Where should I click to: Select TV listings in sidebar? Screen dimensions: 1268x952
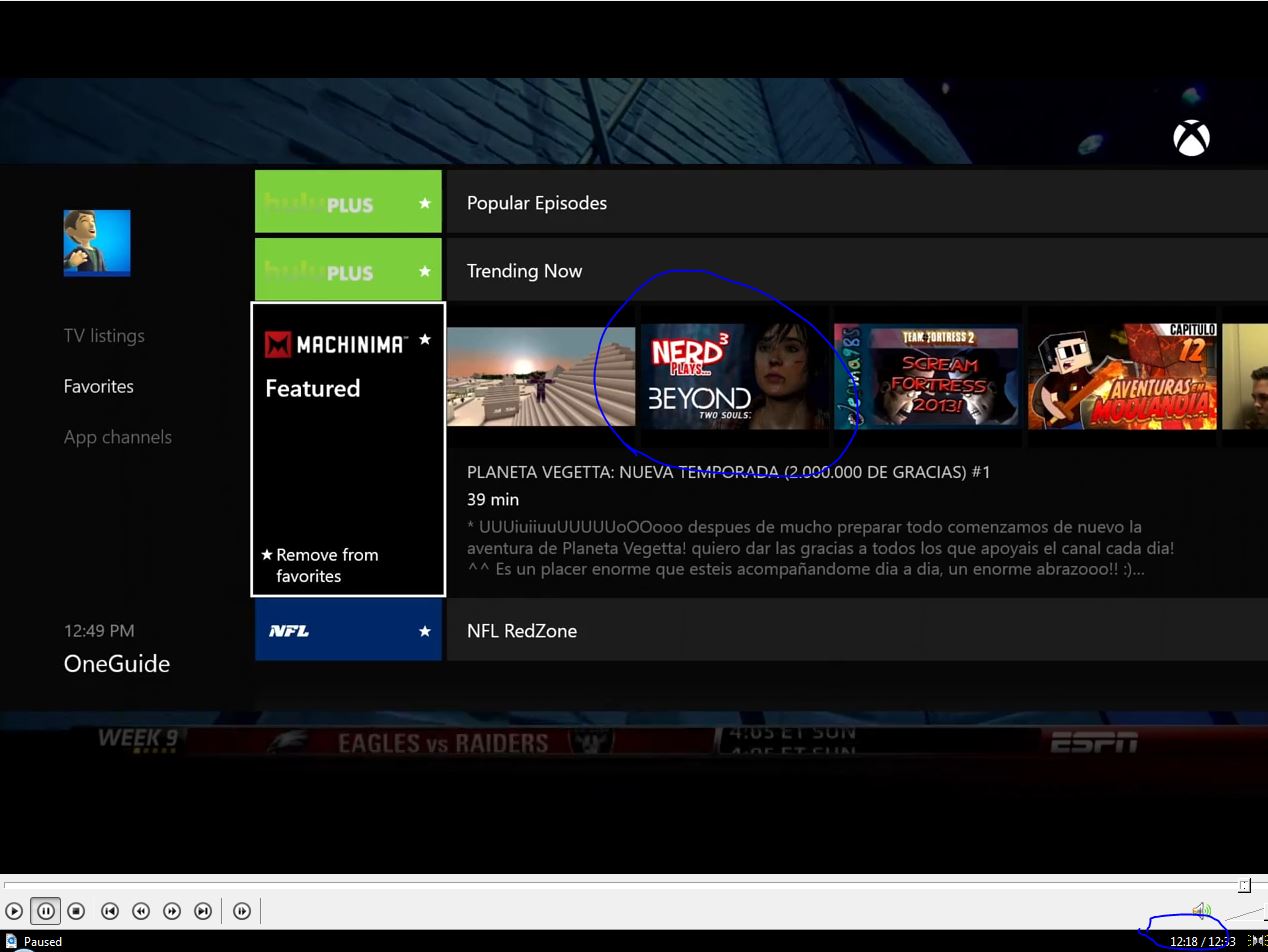point(104,336)
